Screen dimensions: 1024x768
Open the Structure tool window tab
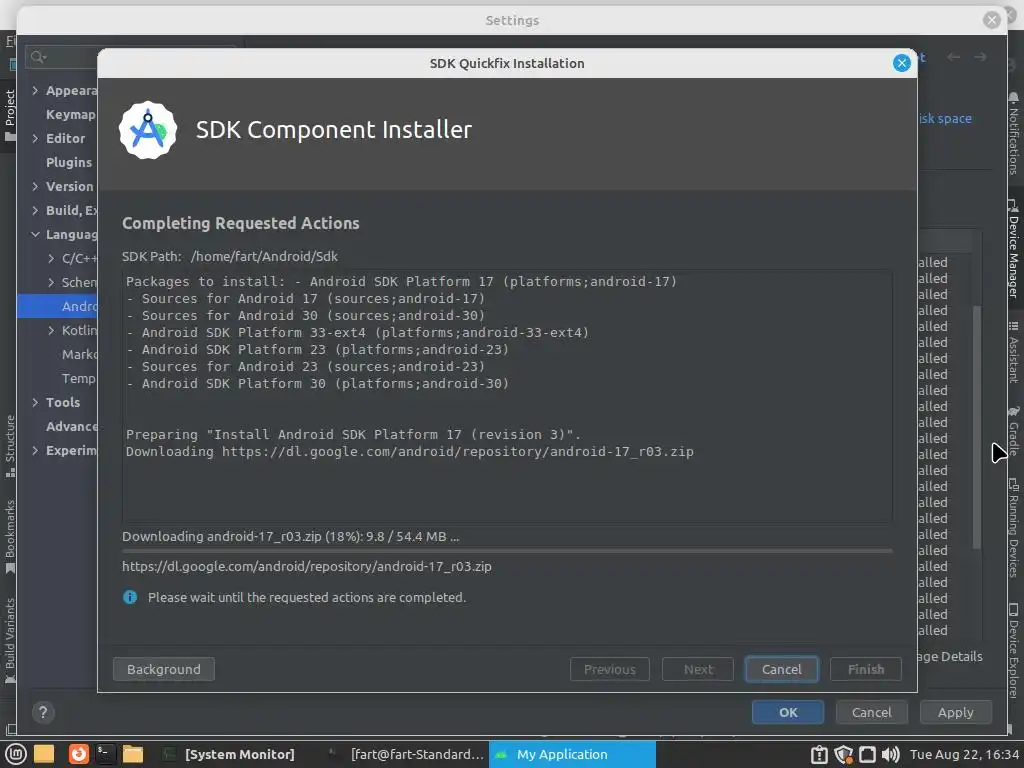click(x=10, y=446)
